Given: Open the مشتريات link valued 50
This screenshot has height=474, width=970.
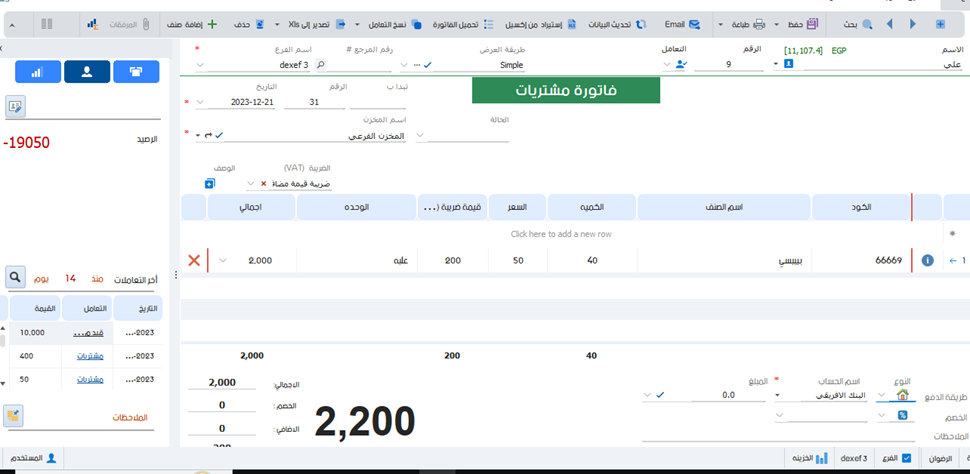Looking at the screenshot, I should [x=90, y=379].
